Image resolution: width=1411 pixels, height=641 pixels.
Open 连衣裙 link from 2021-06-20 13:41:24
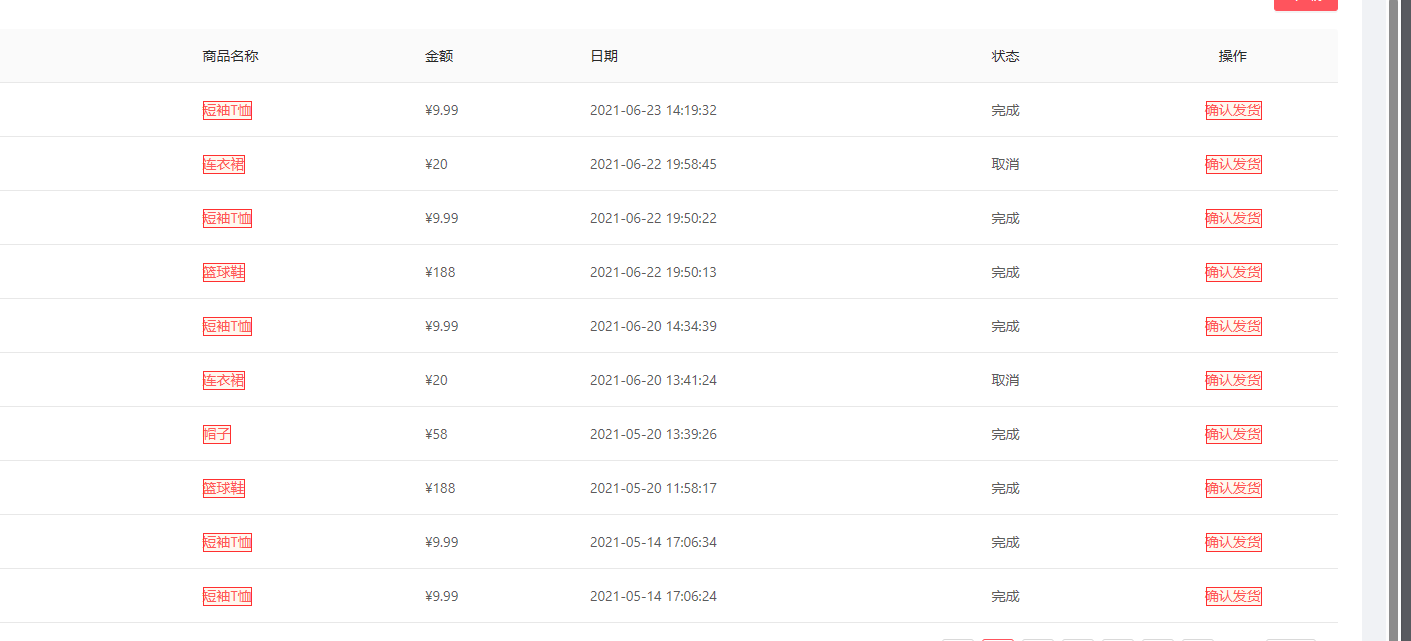click(x=224, y=380)
